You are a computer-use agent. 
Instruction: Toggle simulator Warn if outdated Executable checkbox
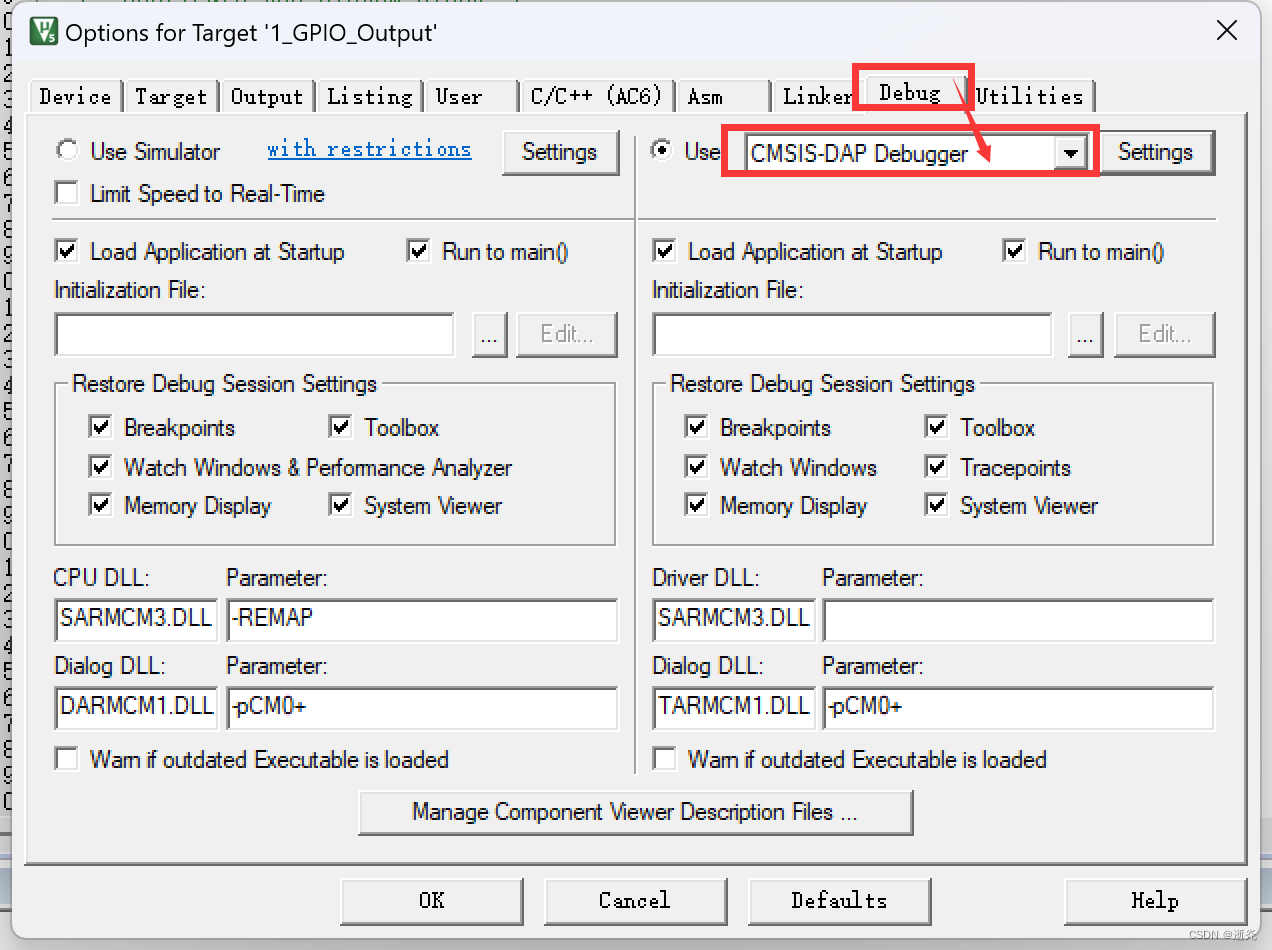(x=67, y=759)
